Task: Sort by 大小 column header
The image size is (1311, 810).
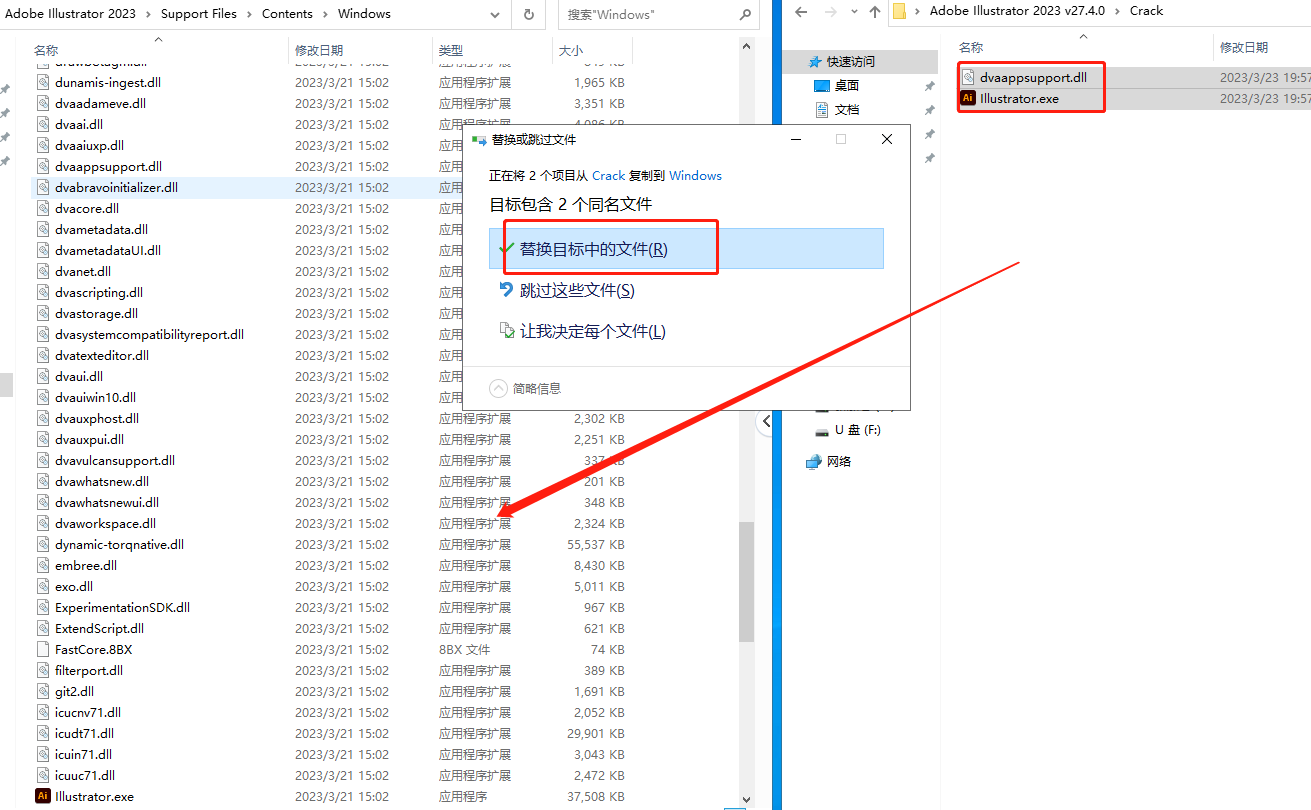Action: [x=571, y=50]
